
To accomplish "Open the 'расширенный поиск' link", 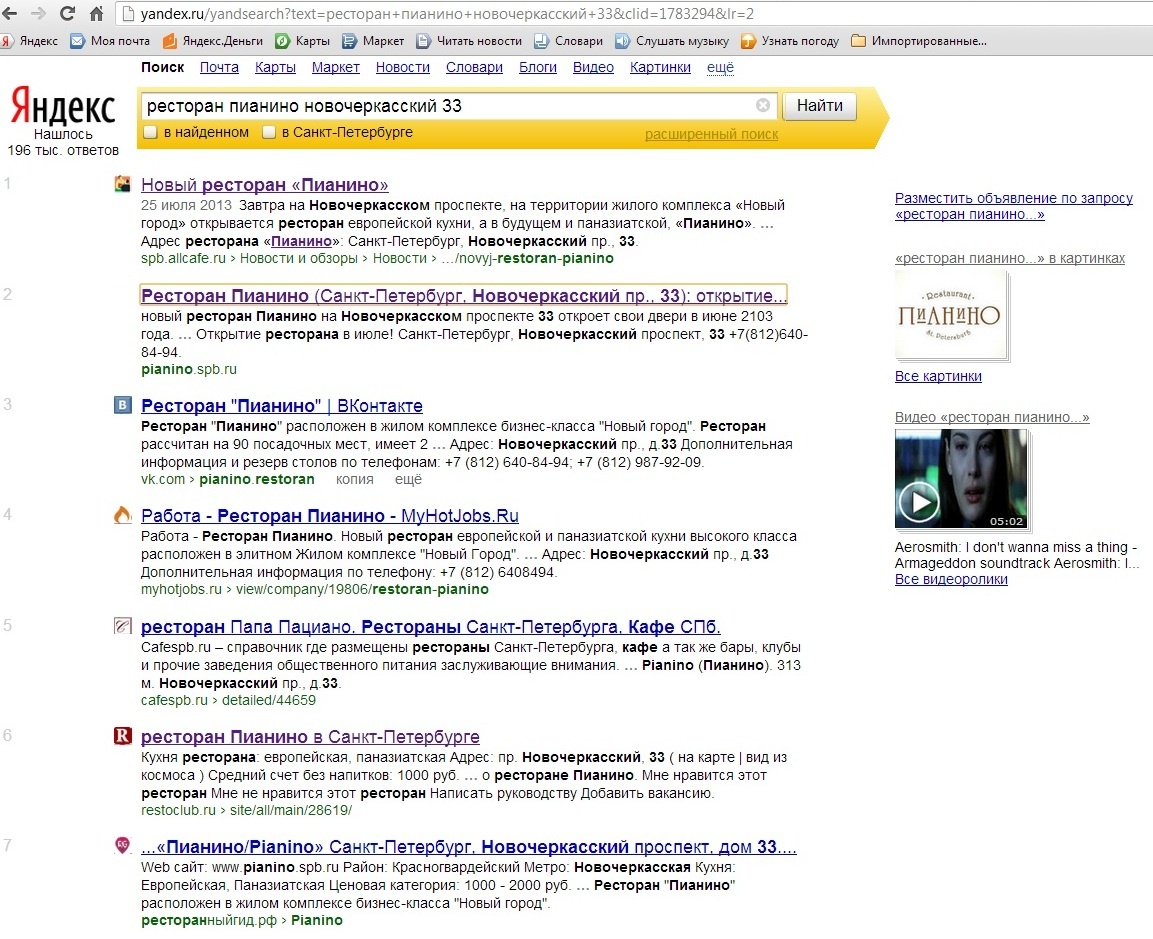I will [711, 135].
